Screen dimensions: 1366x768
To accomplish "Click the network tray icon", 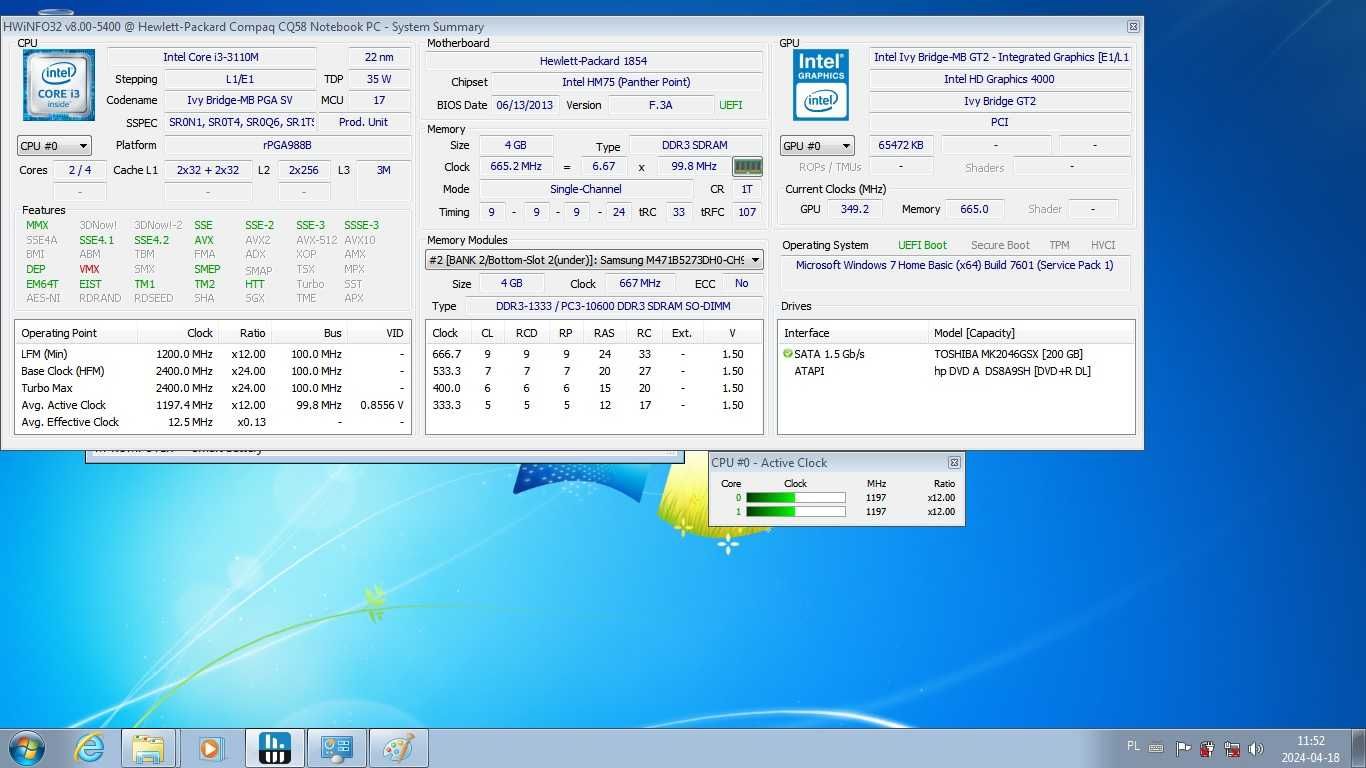I will 1232,748.
